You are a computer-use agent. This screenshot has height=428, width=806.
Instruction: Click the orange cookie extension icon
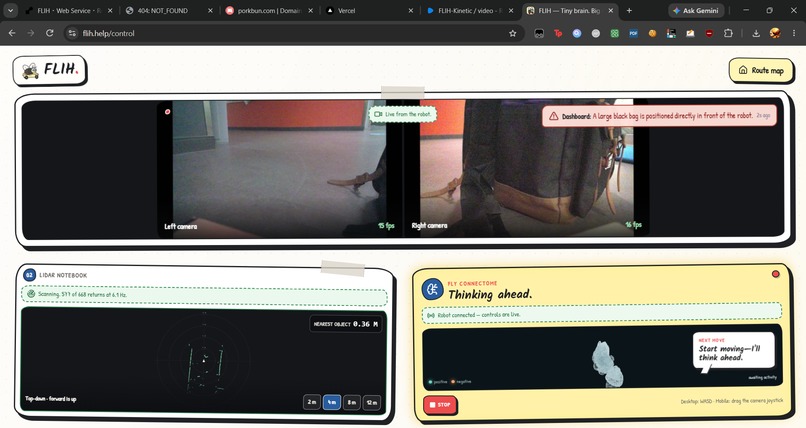coord(652,33)
